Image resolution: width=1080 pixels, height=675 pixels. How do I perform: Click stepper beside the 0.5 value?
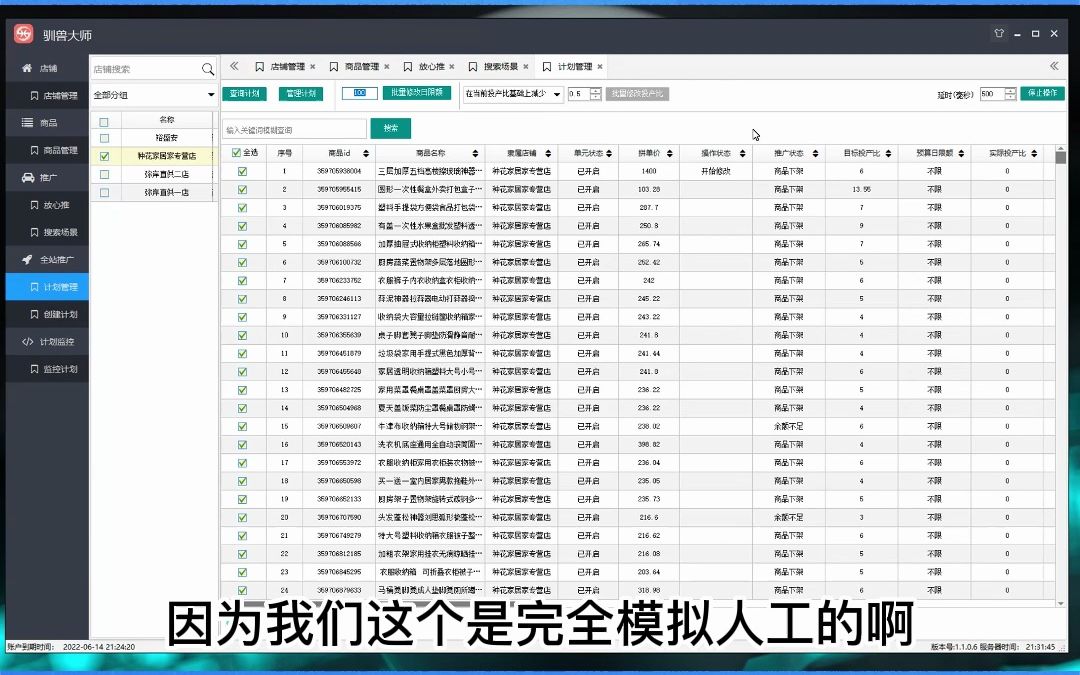pos(596,94)
